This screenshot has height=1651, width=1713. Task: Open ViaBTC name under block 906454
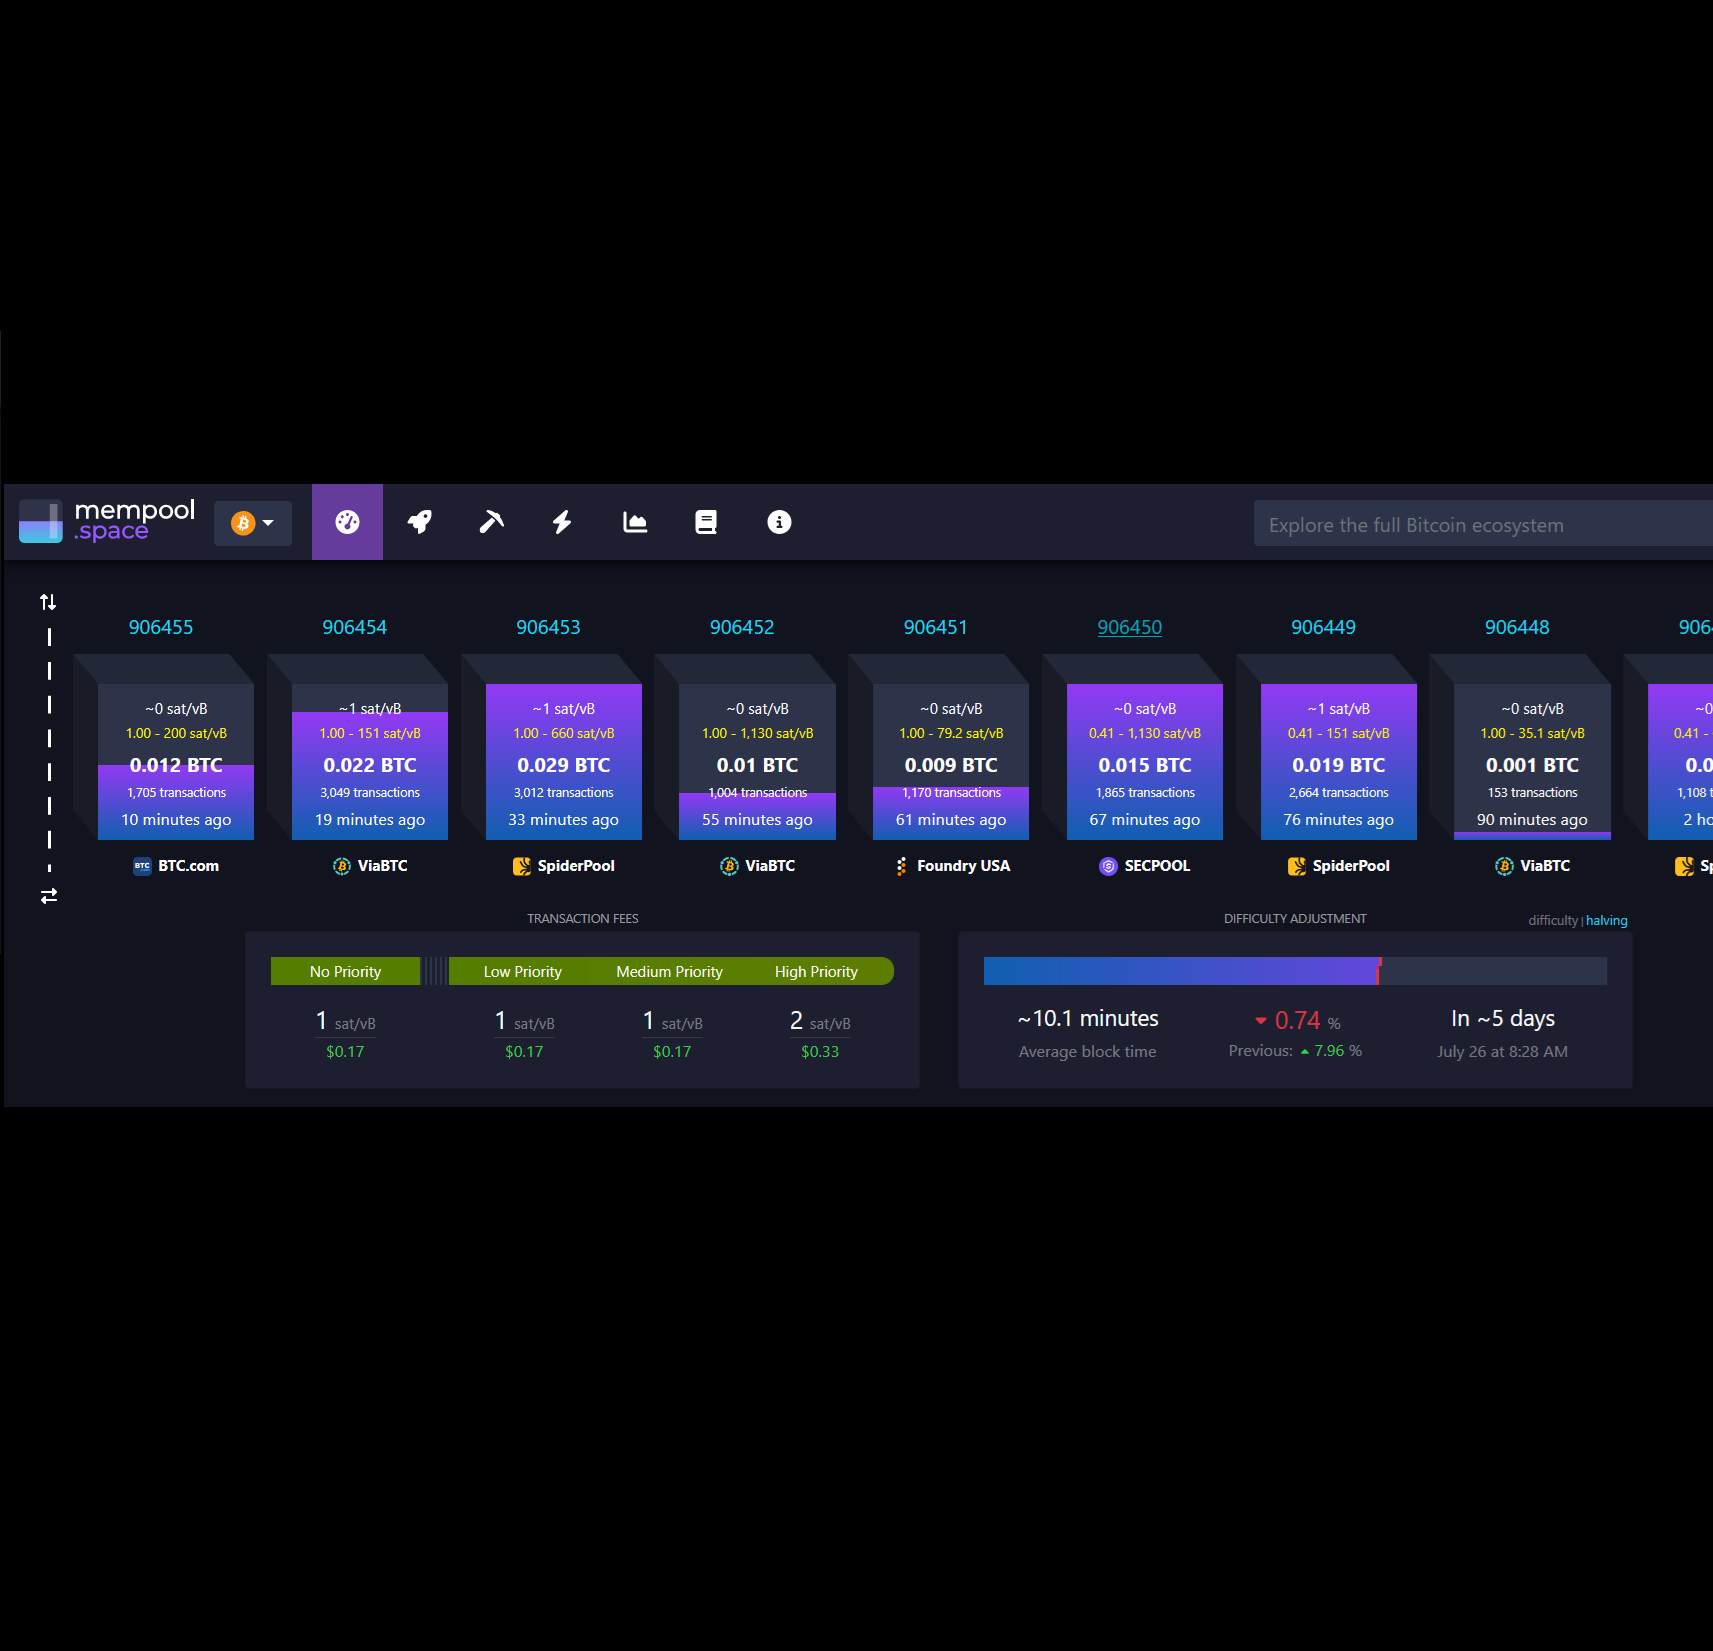383,866
